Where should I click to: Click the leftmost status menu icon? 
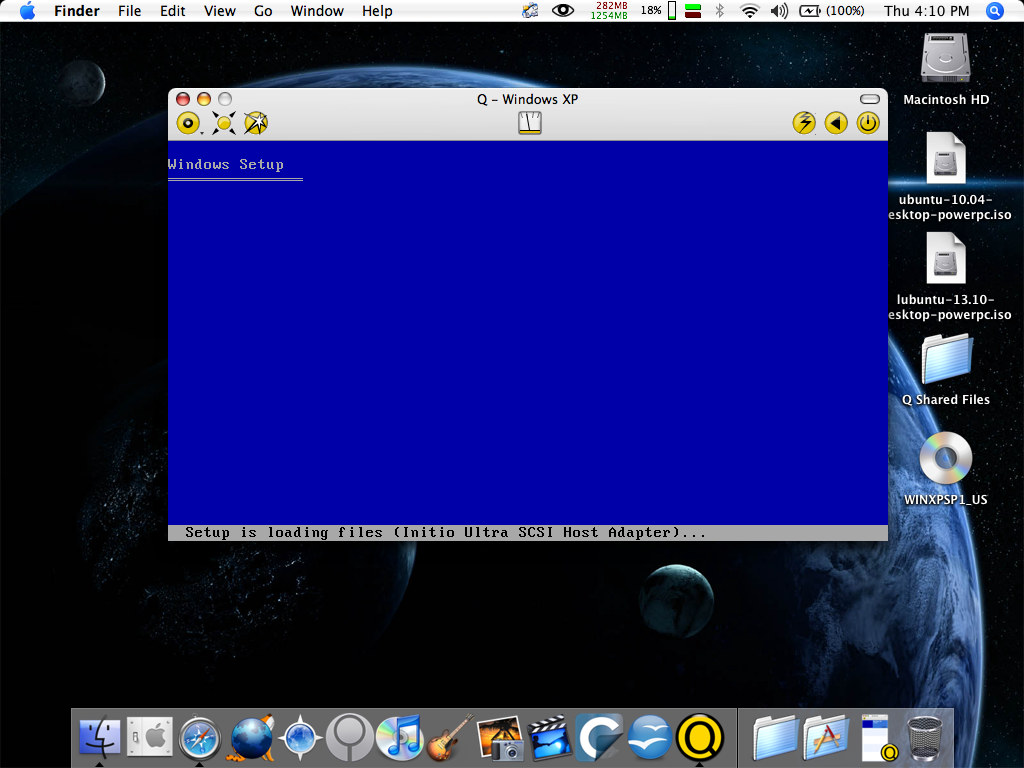click(x=530, y=11)
